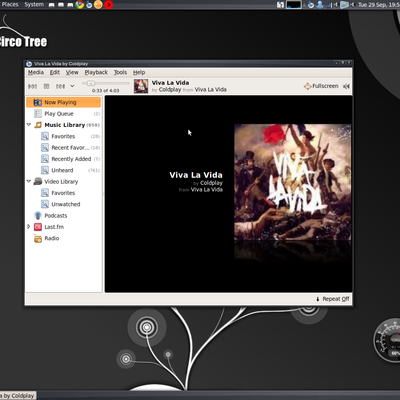This screenshot has height=400, width=400.
Task: Click the Now Playing icon
Action: [38, 102]
